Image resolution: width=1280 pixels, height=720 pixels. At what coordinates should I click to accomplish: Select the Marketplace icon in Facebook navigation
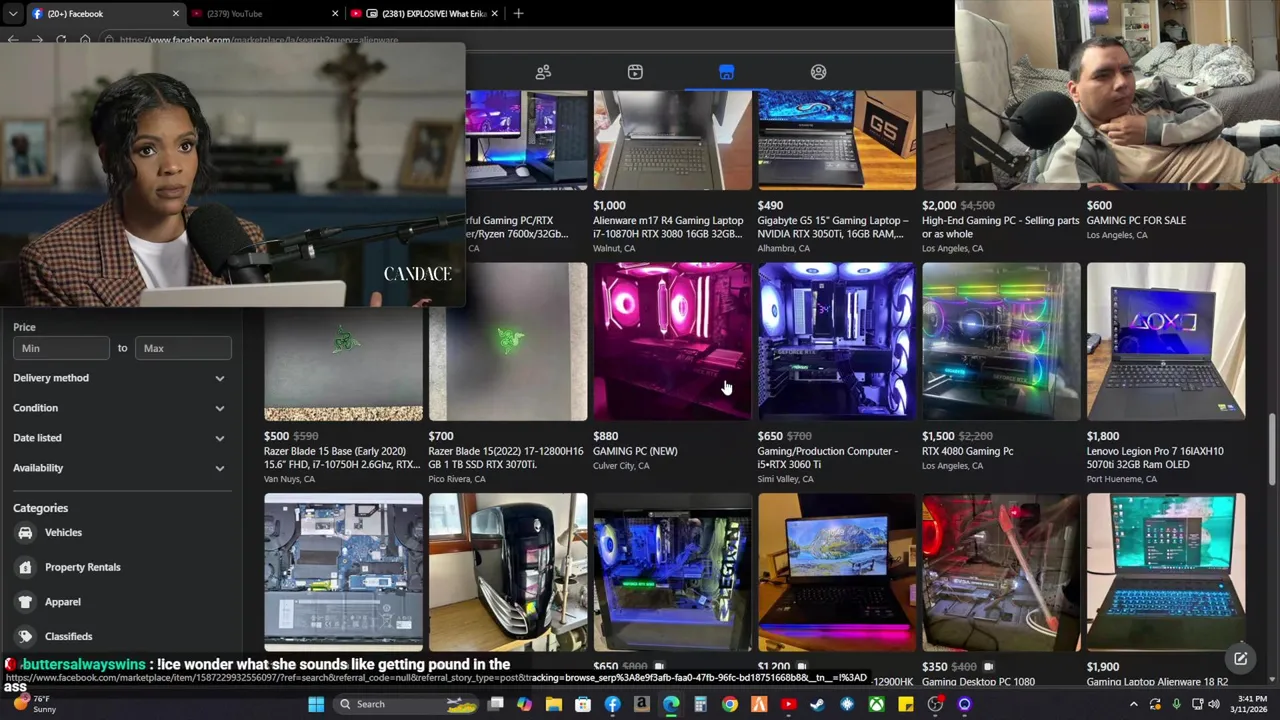[x=726, y=72]
